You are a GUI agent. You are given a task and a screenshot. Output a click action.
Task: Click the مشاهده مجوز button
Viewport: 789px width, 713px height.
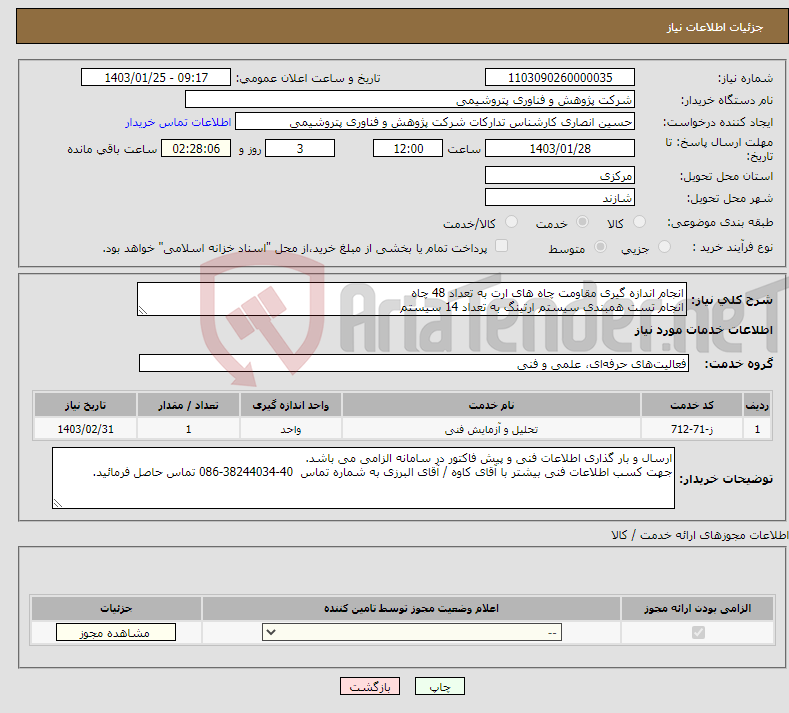(116, 632)
